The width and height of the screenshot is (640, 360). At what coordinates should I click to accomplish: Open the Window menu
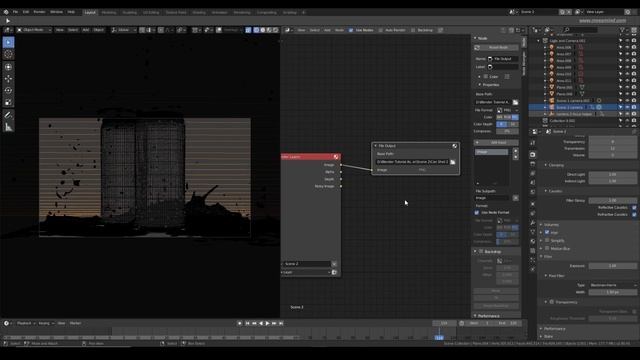point(56,12)
